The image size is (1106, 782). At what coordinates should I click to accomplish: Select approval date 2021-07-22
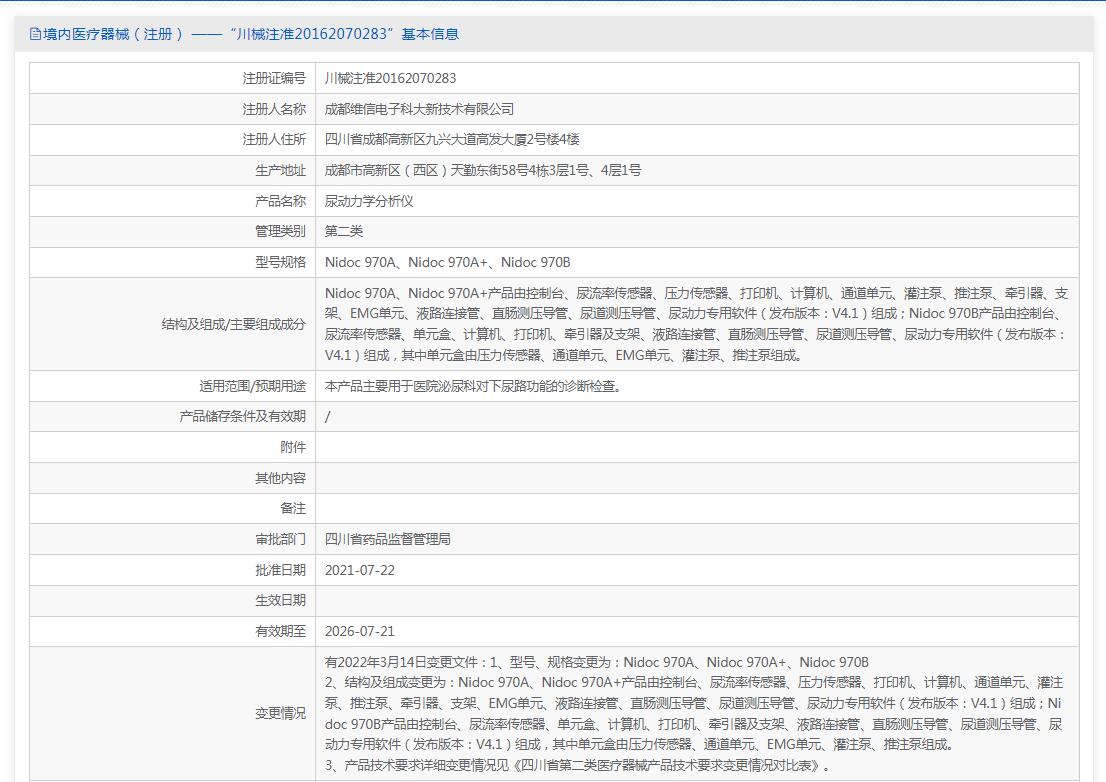[x=360, y=570]
